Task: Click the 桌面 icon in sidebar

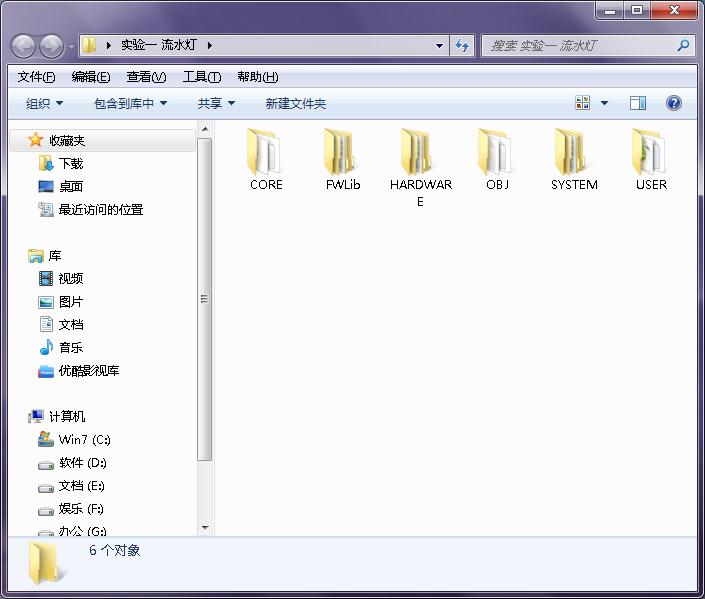Action: 46,186
